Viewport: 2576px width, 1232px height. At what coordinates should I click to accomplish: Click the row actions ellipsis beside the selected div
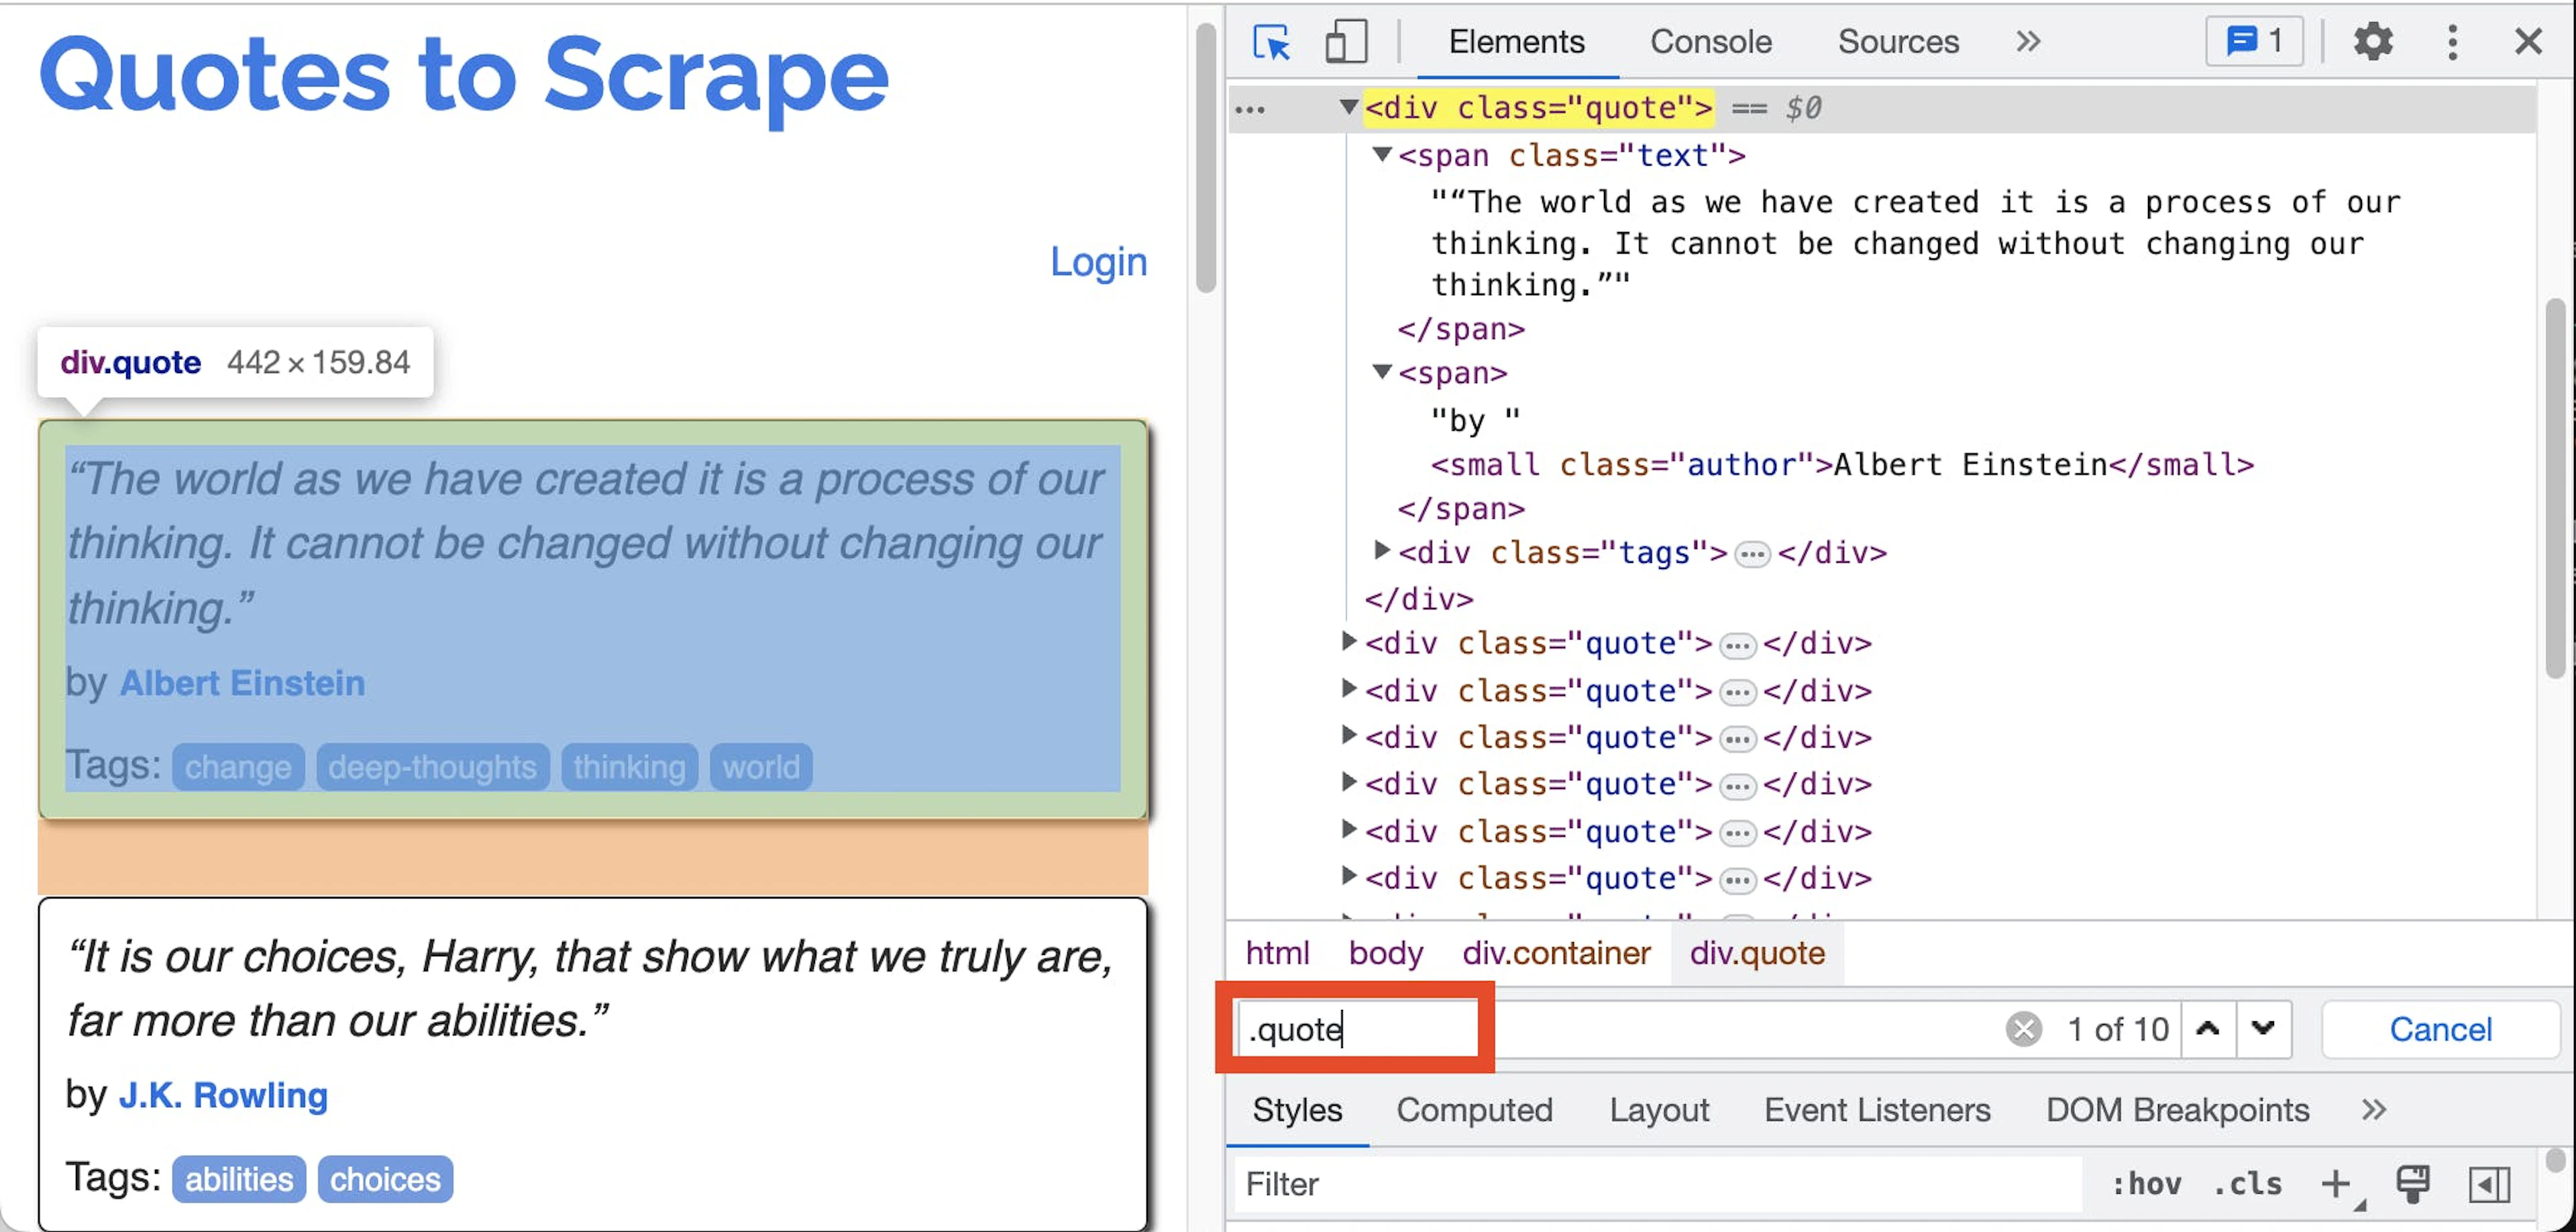pyautogui.click(x=1250, y=109)
